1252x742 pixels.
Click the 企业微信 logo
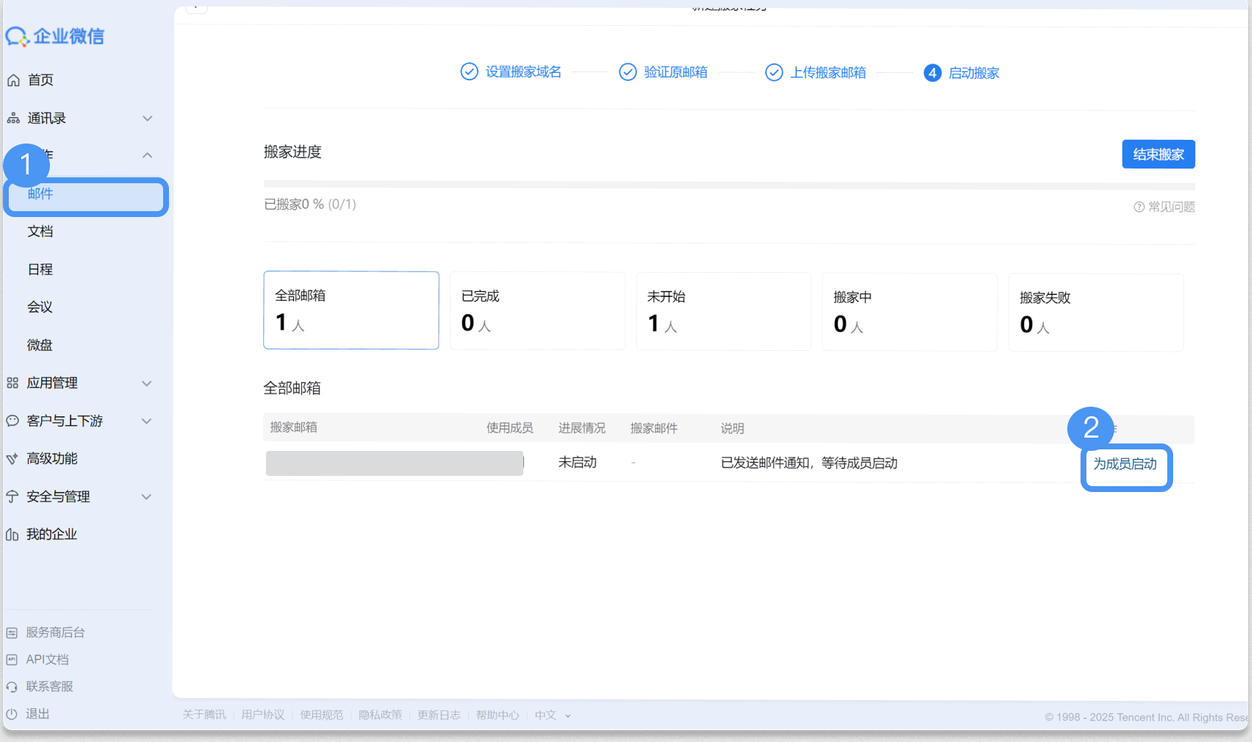[55, 37]
